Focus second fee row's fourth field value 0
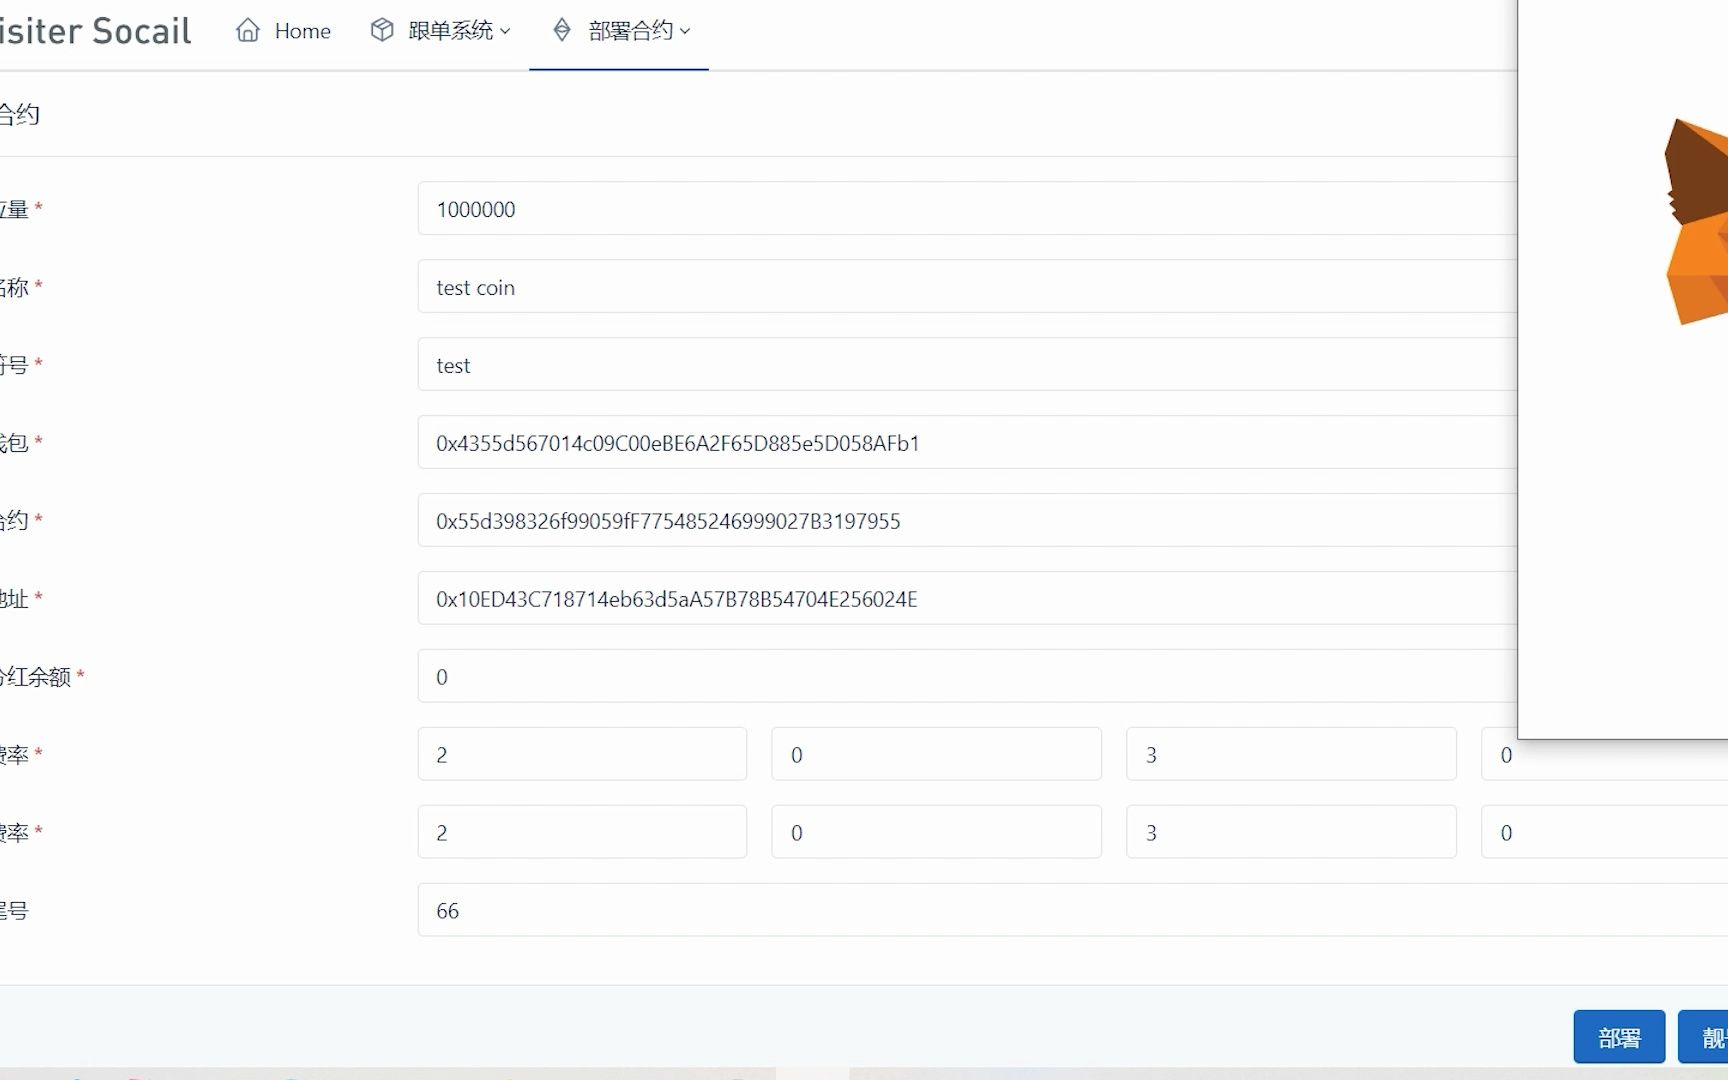 click(x=1605, y=833)
